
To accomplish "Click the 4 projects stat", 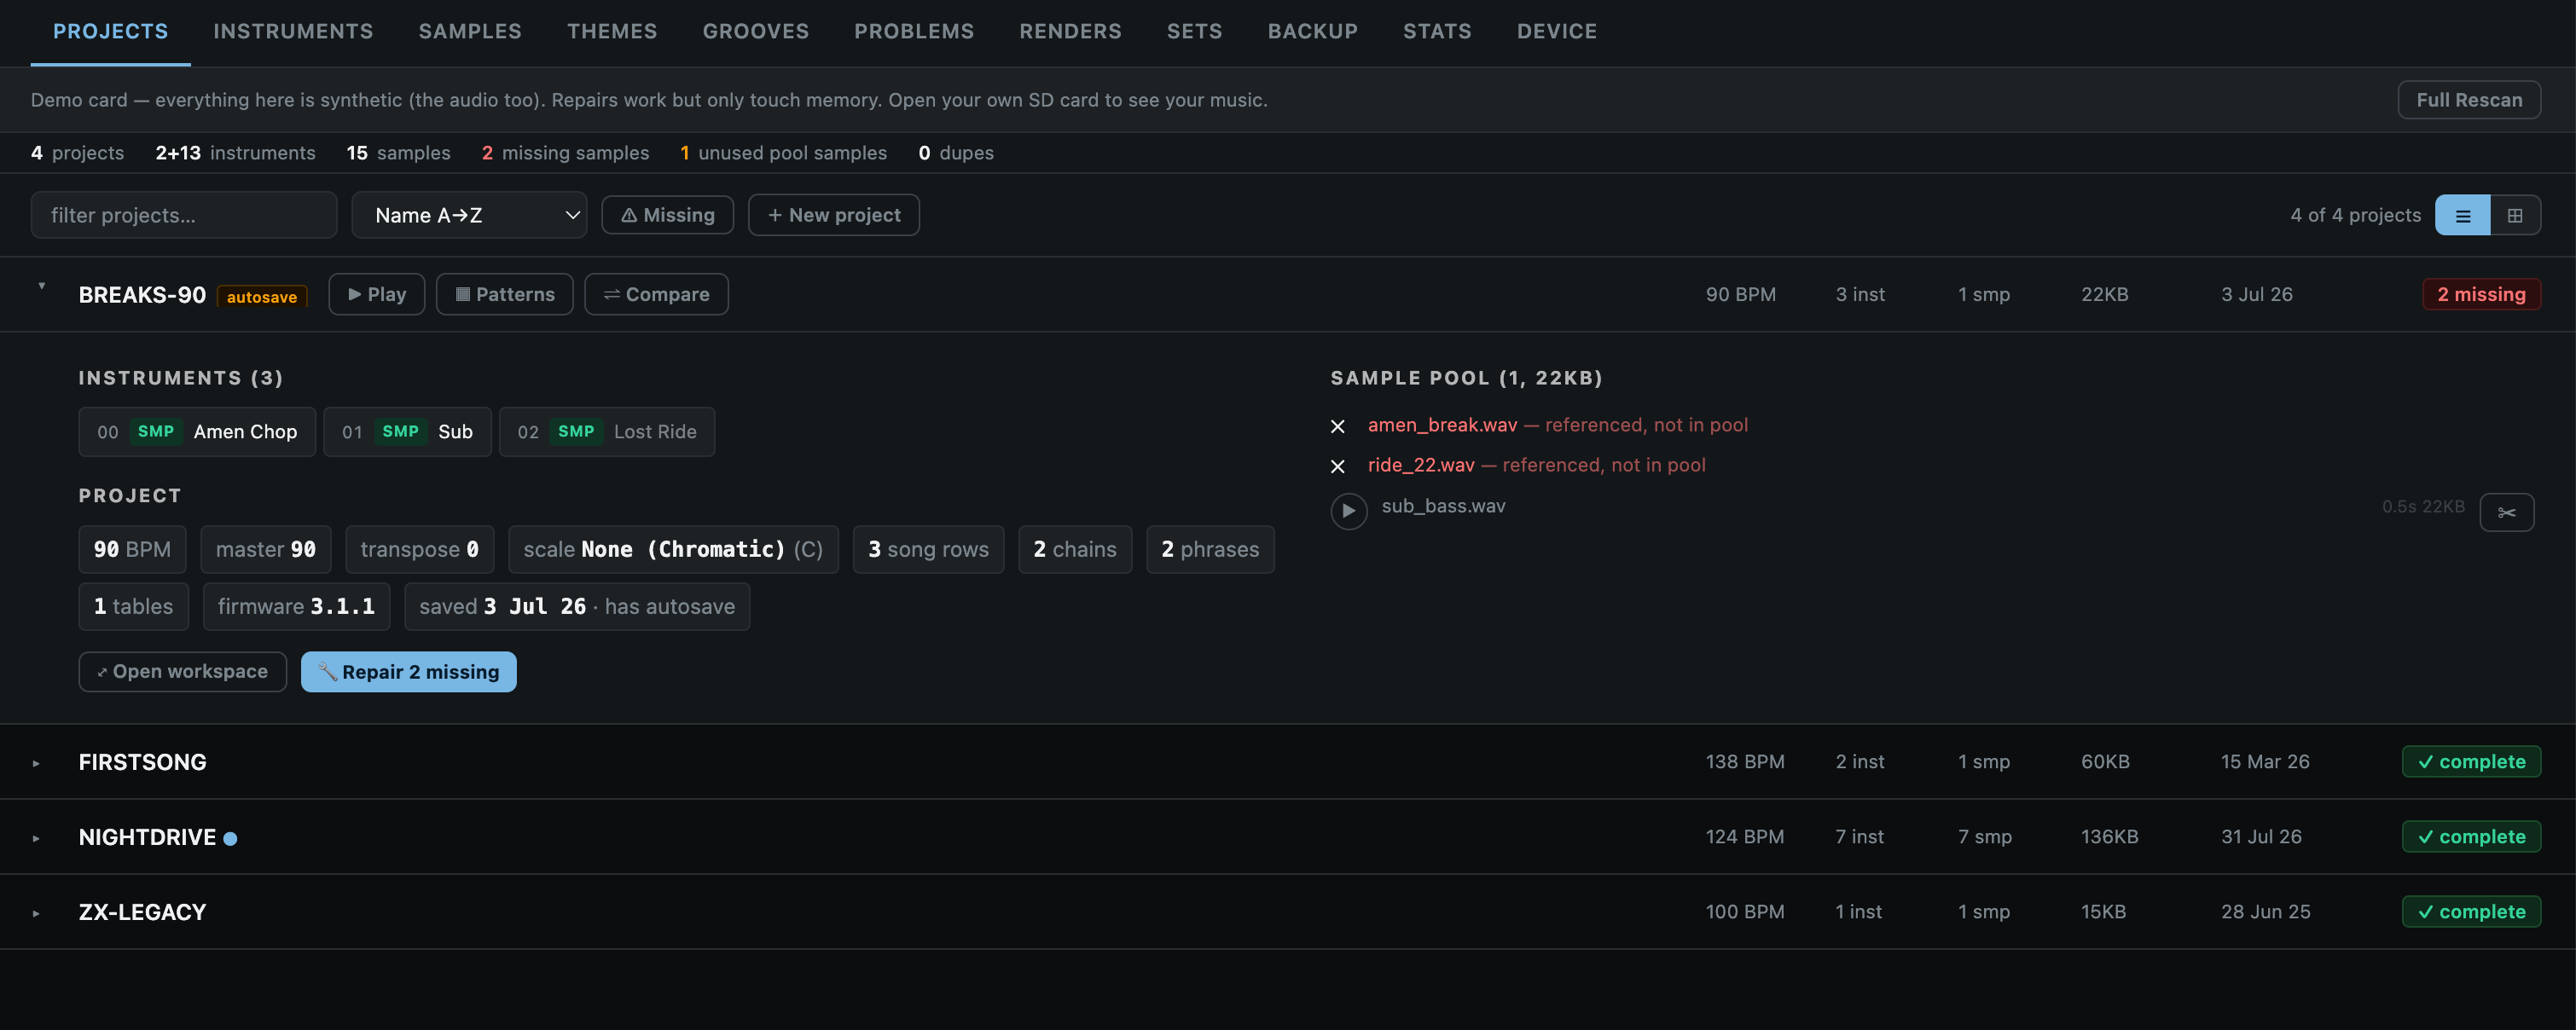I will [77, 153].
